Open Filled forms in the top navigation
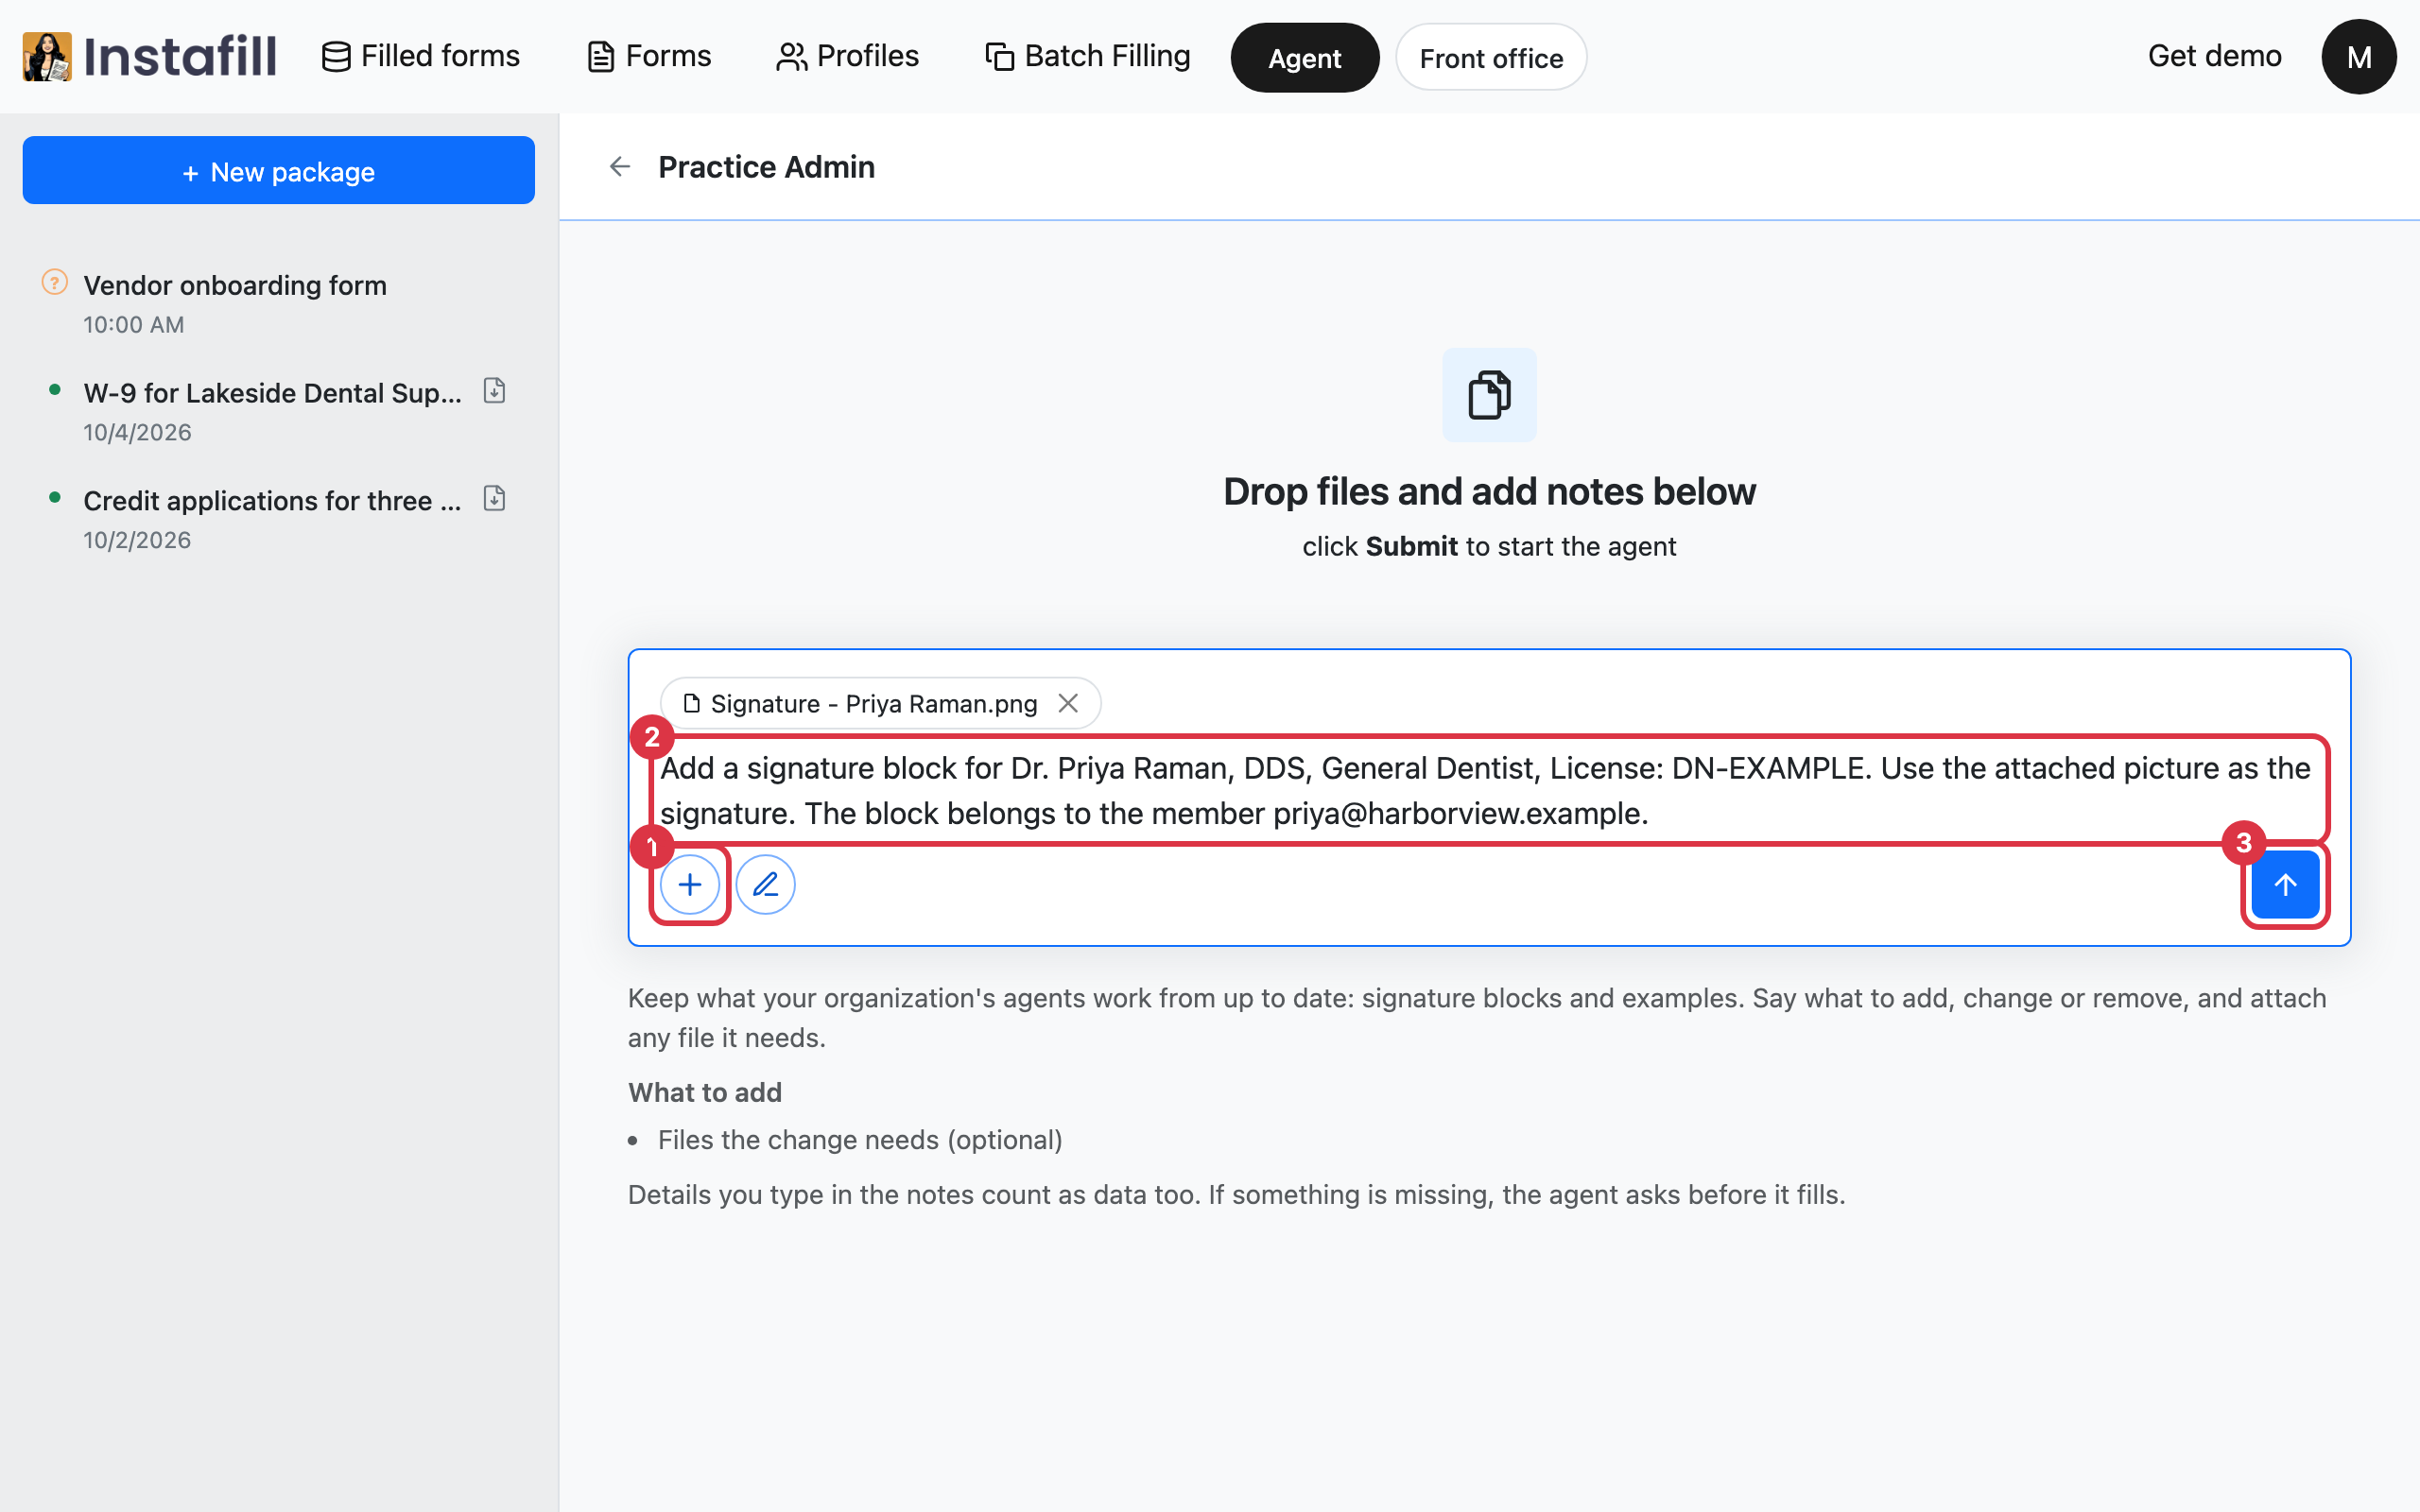 [x=420, y=56]
